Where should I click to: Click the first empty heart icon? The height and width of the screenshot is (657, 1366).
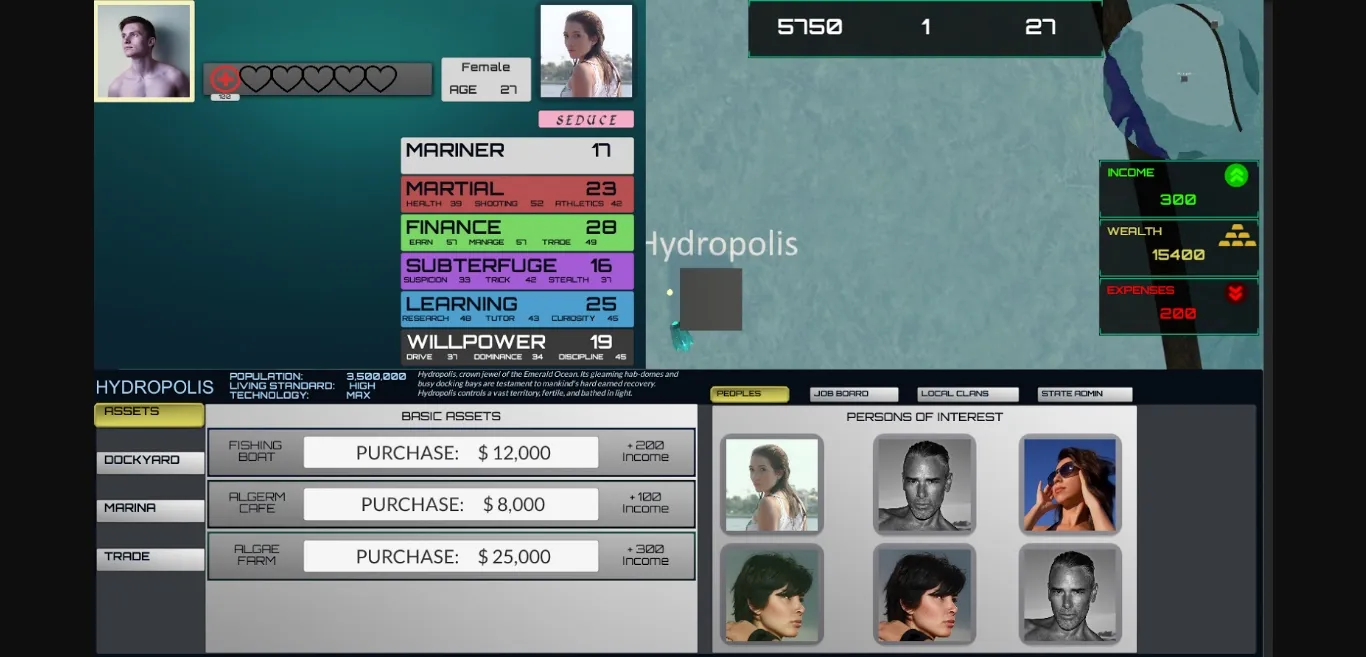(256, 78)
